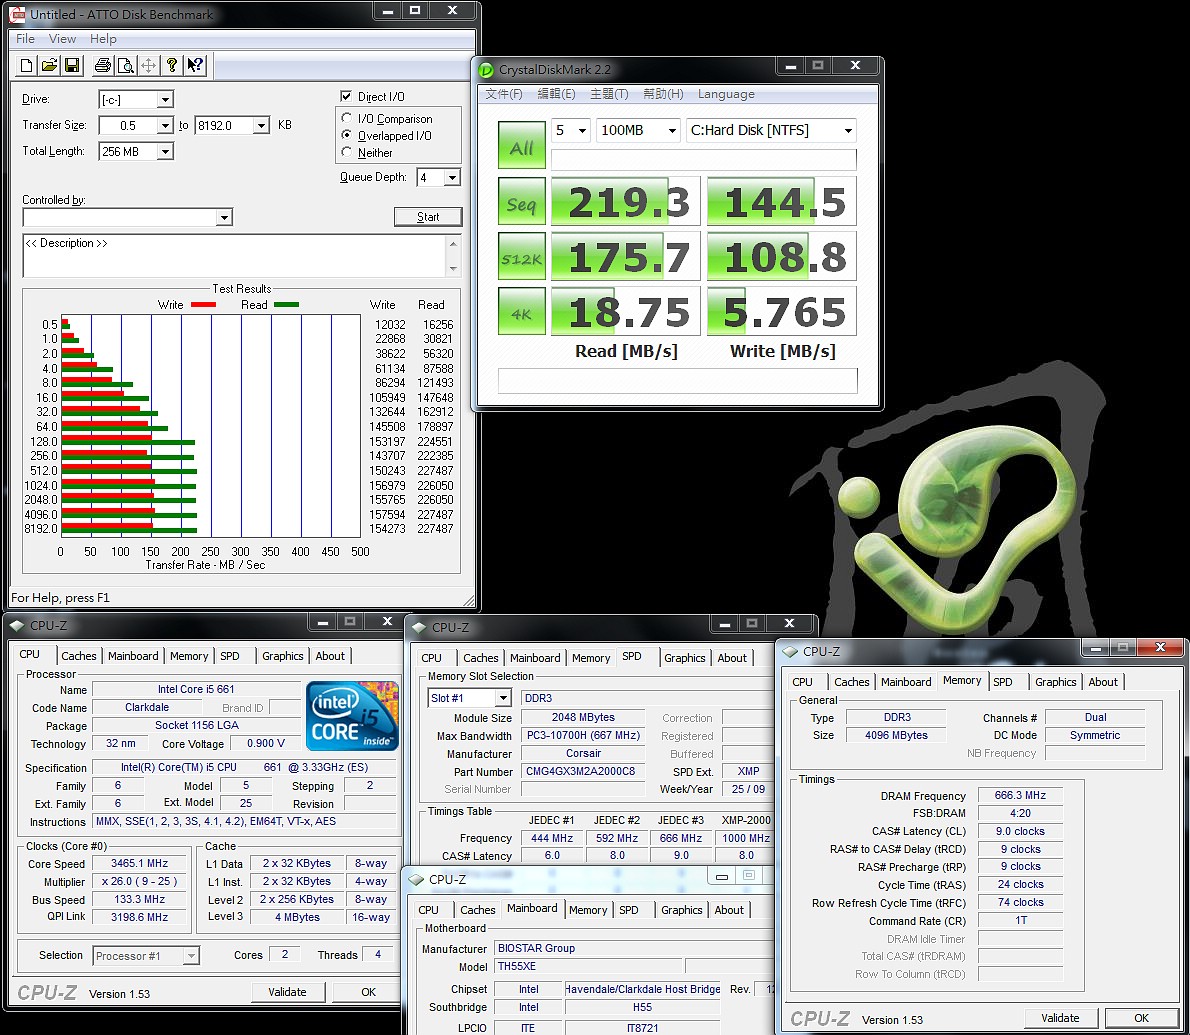Image resolution: width=1190 pixels, height=1035 pixels.
Task: Run the 512K test in CrystalDiskMark
Action: pyautogui.click(x=521, y=256)
